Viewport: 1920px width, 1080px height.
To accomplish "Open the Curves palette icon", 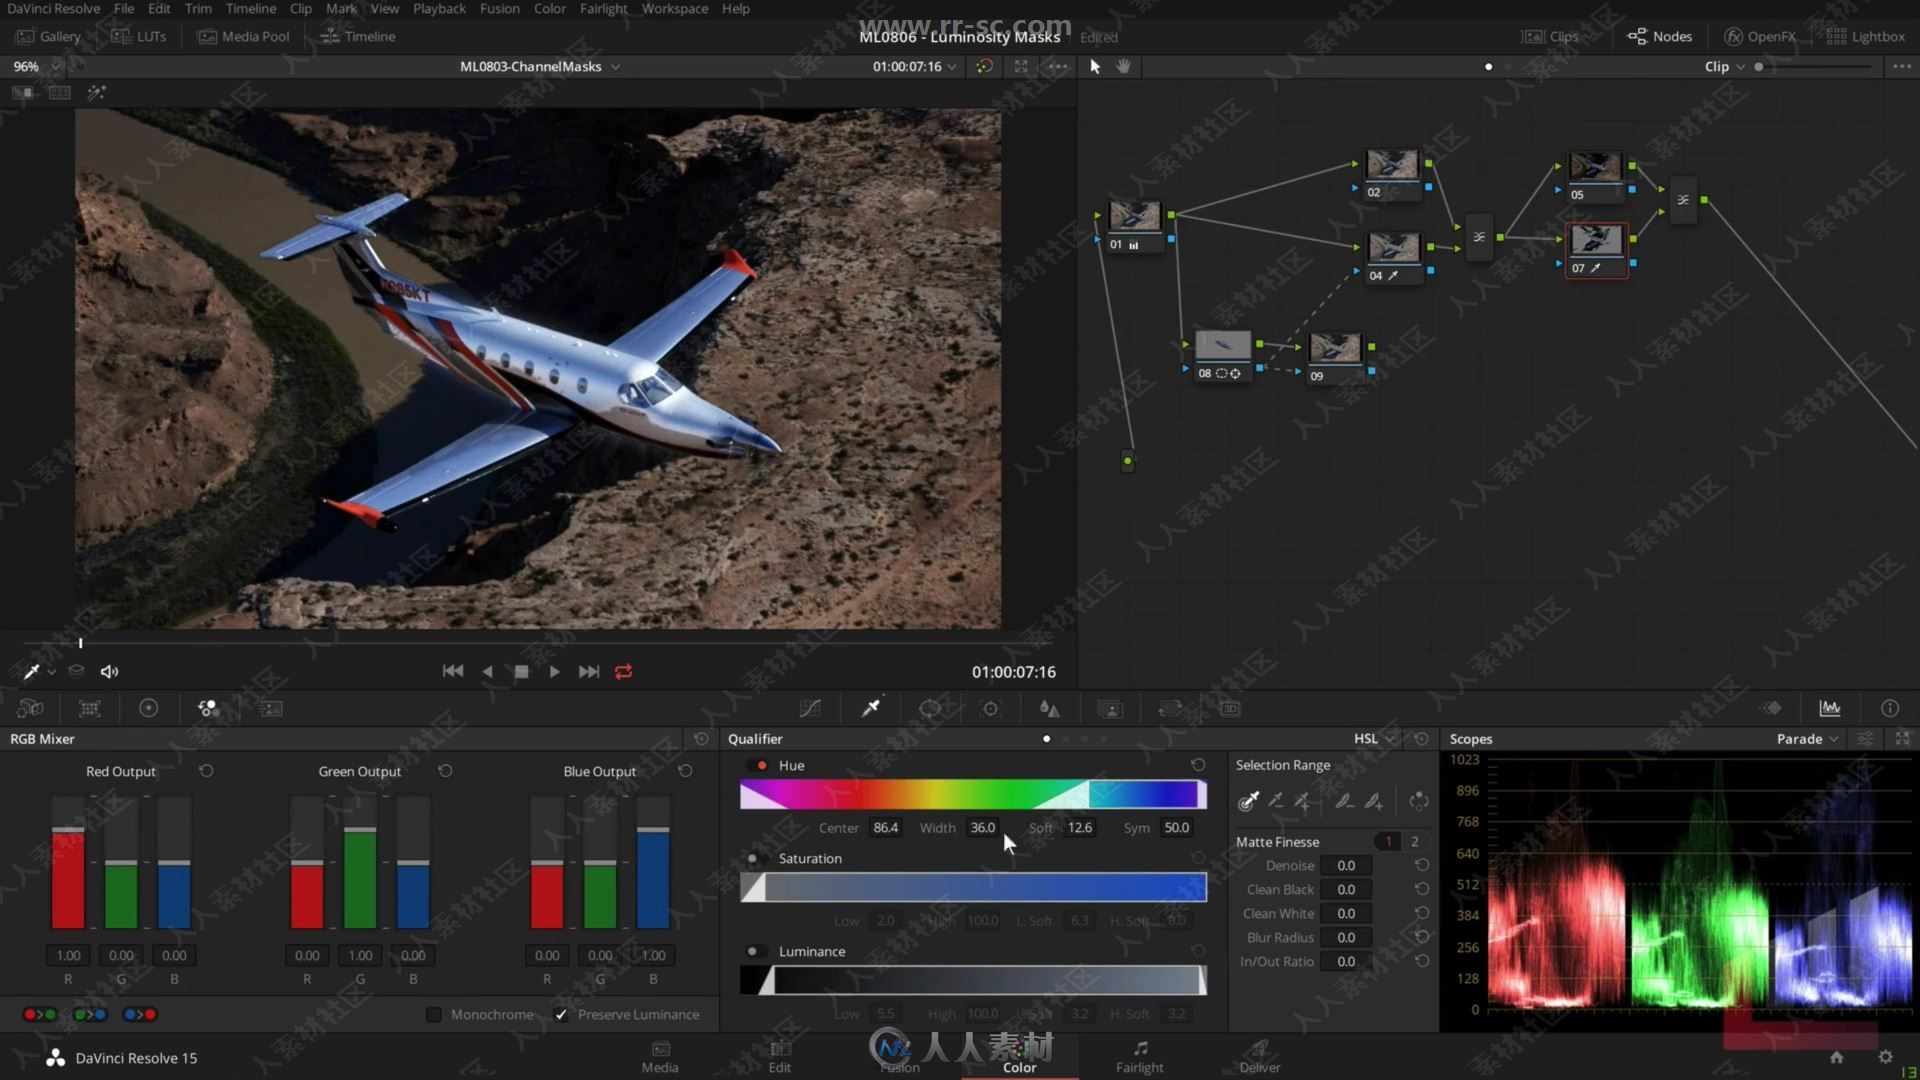I will (810, 708).
